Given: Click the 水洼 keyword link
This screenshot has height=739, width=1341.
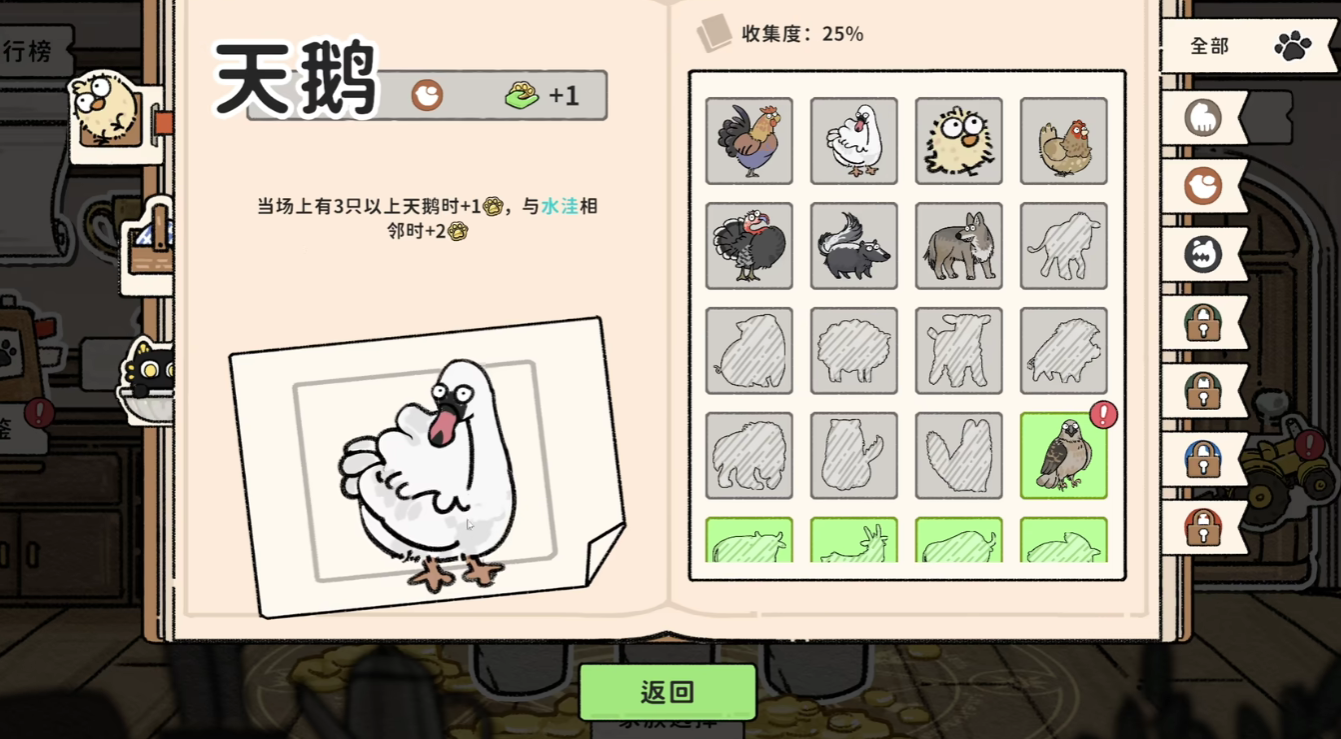Looking at the screenshot, I should point(560,206).
